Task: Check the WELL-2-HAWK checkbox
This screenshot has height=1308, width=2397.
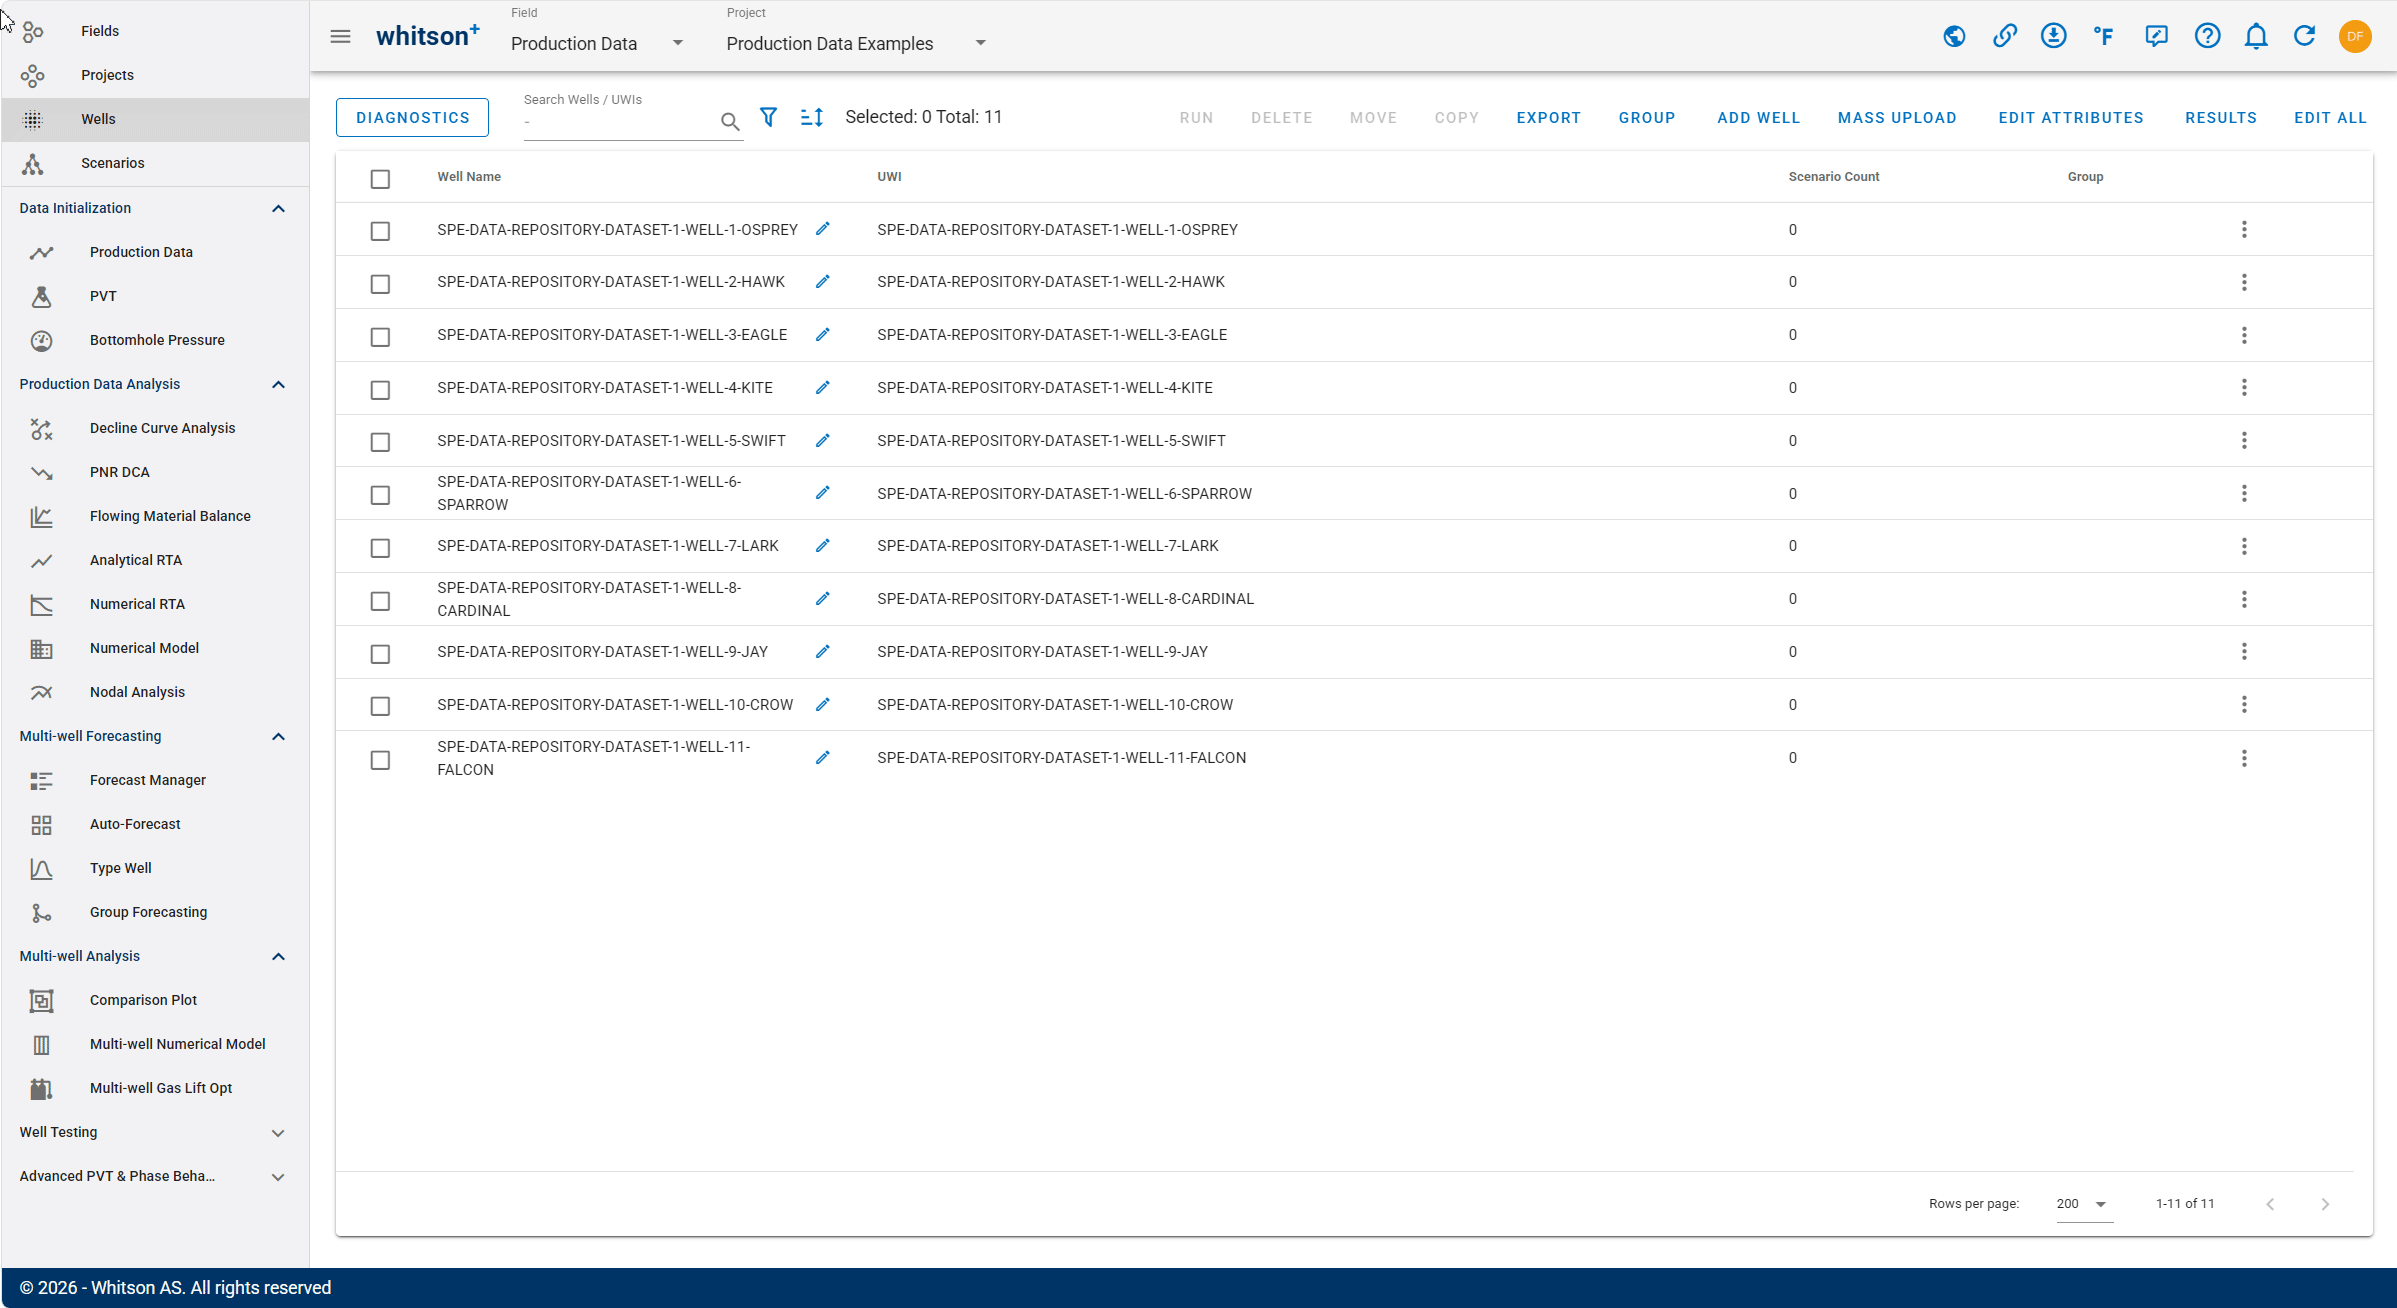Action: (380, 284)
